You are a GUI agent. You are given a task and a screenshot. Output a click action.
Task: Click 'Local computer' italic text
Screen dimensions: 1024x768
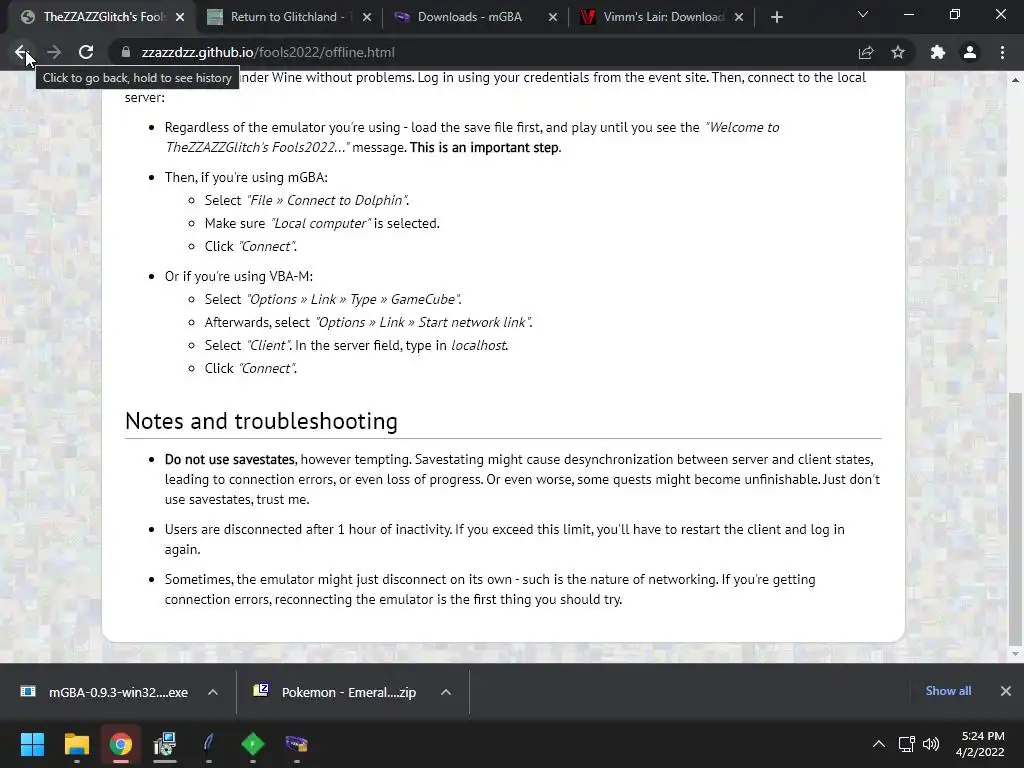tap(320, 223)
